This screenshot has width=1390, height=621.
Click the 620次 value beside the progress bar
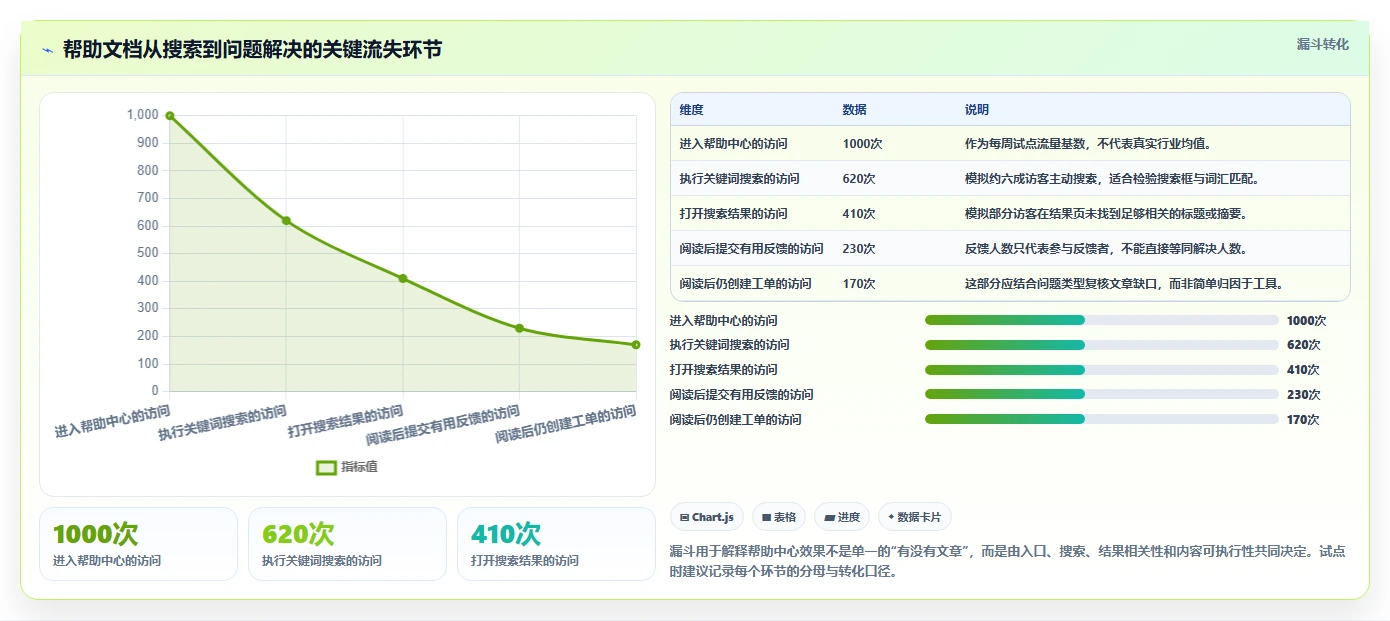point(1303,345)
